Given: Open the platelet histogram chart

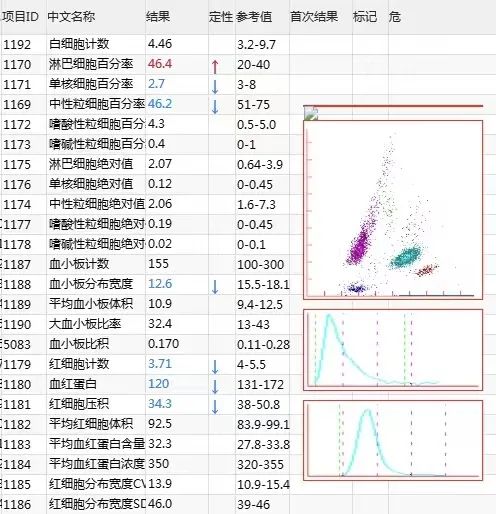Looking at the screenshot, I should pyautogui.click(x=393, y=350).
